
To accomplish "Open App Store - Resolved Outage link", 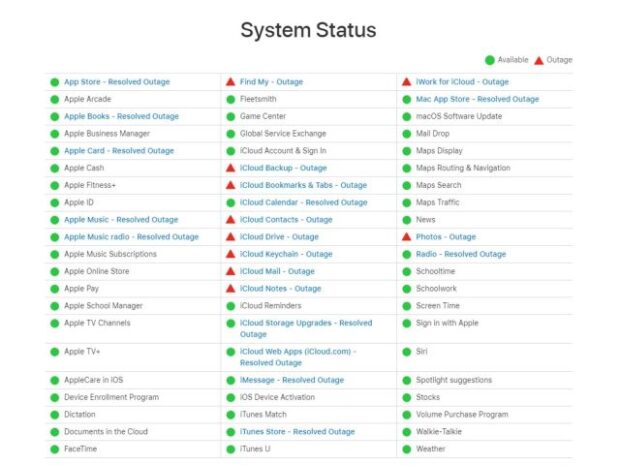I will point(117,82).
